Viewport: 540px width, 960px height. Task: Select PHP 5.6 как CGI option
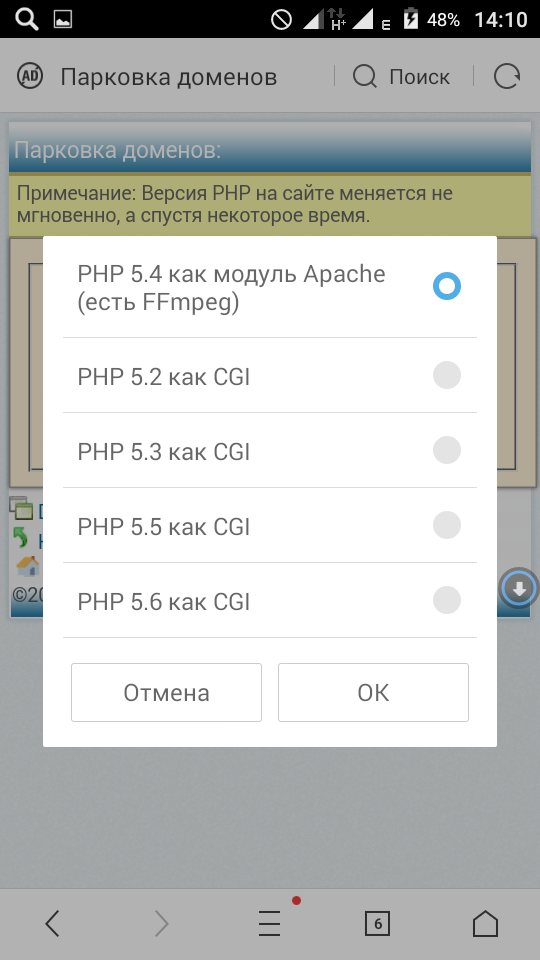tap(270, 601)
